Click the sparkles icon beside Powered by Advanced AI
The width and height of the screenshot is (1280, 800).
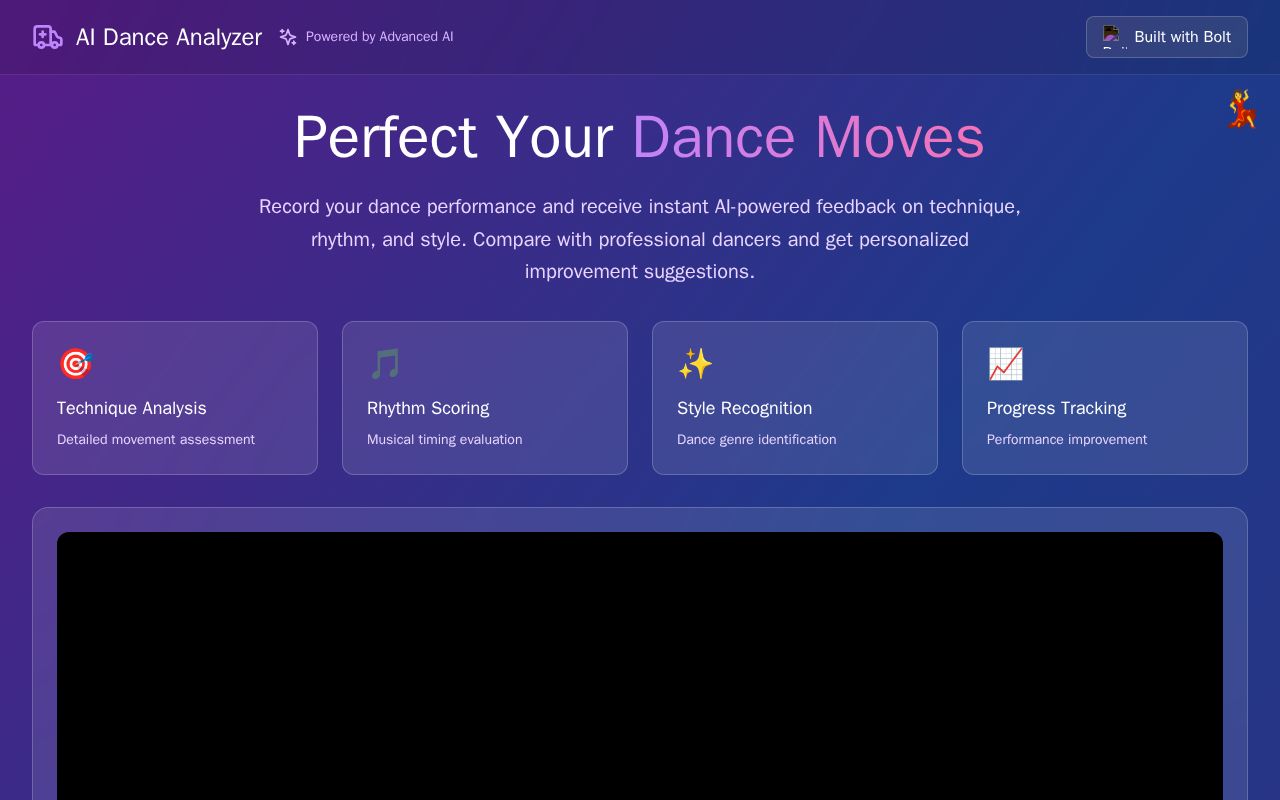[x=288, y=37]
